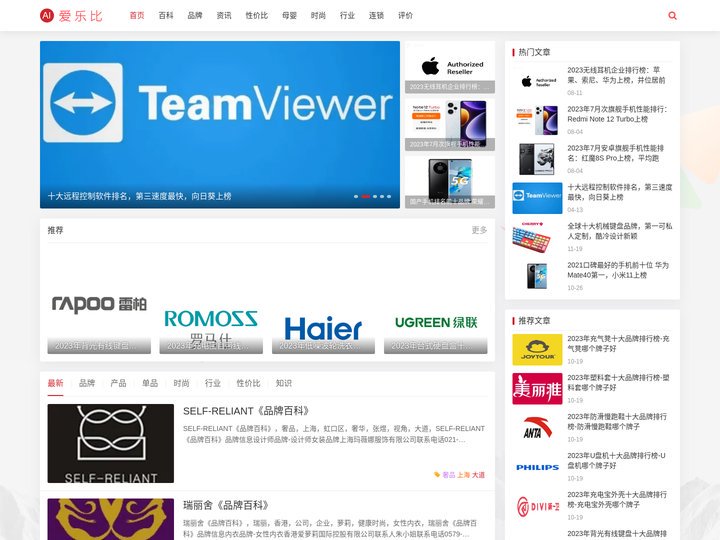This screenshot has height=540, width=720.
Task: Select the first carousel dot indicator
Action: pos(356,197)
